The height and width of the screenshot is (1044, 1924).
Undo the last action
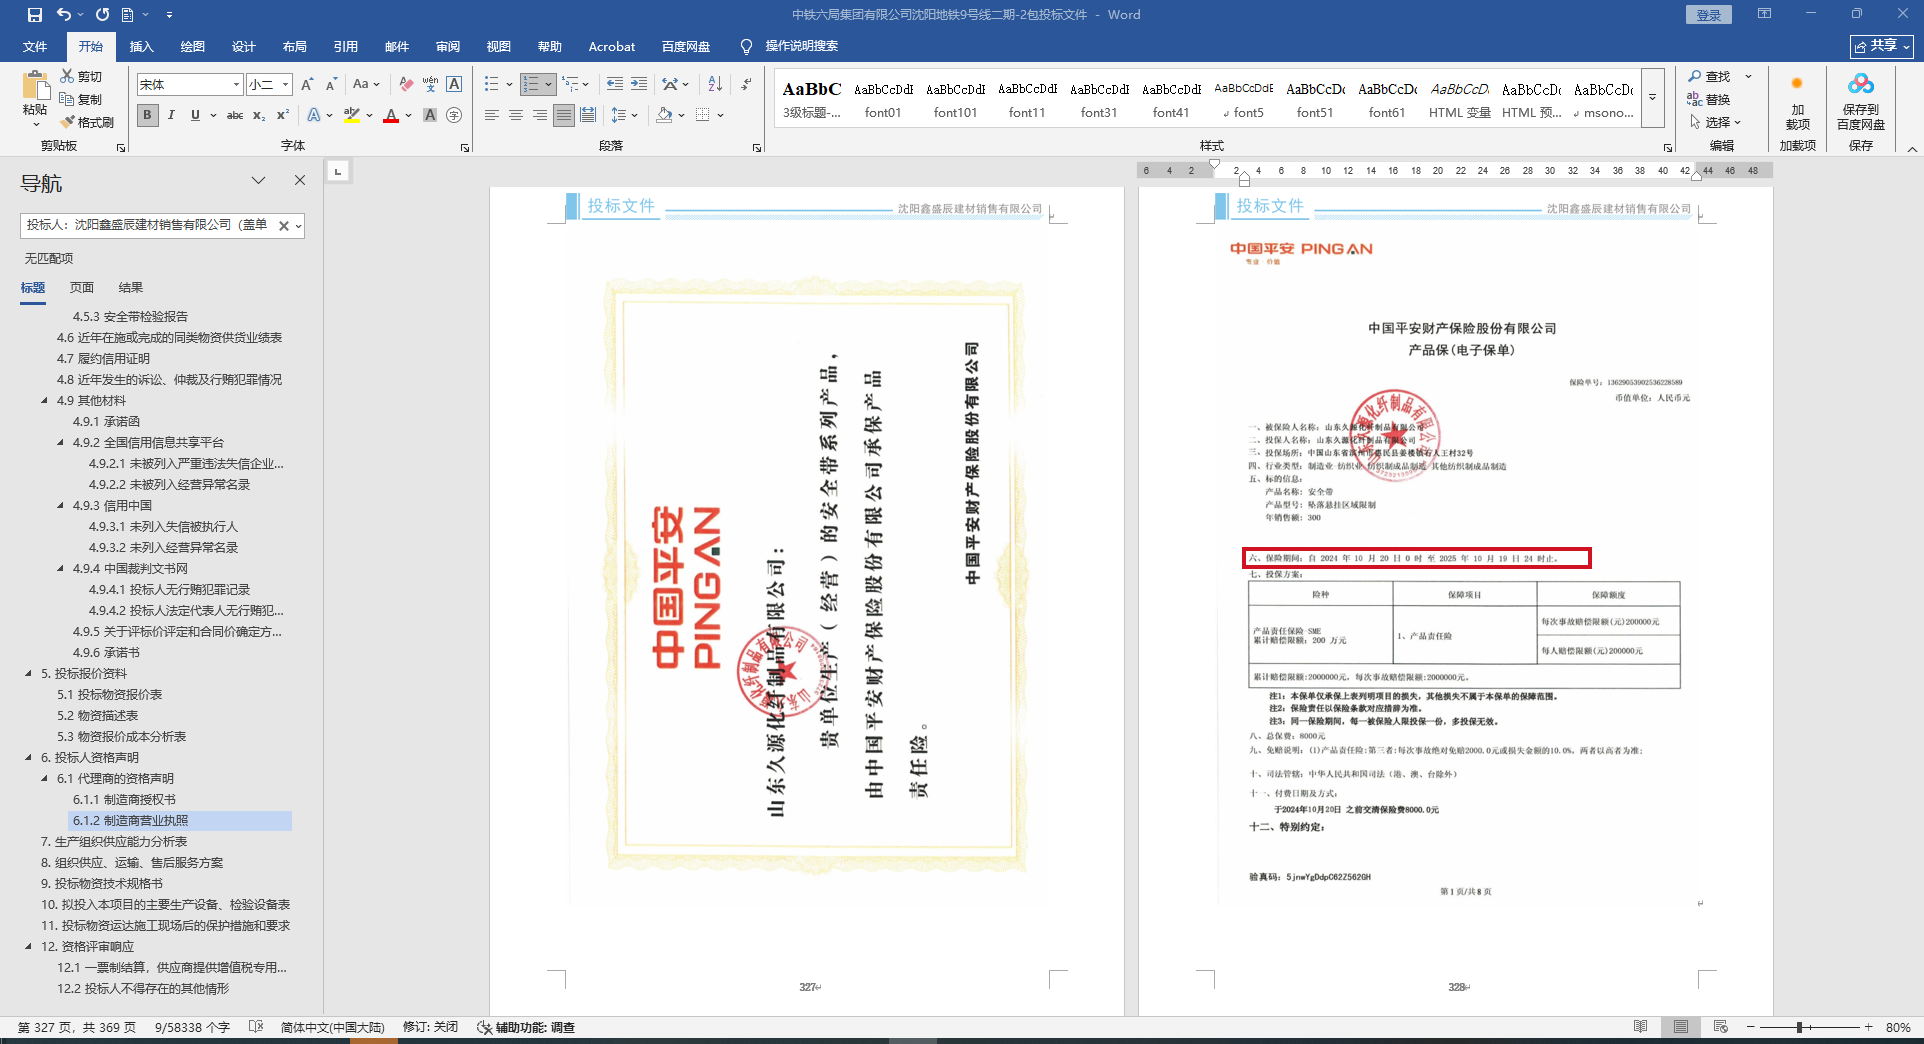pyautogui.click(x=64, y=15)
